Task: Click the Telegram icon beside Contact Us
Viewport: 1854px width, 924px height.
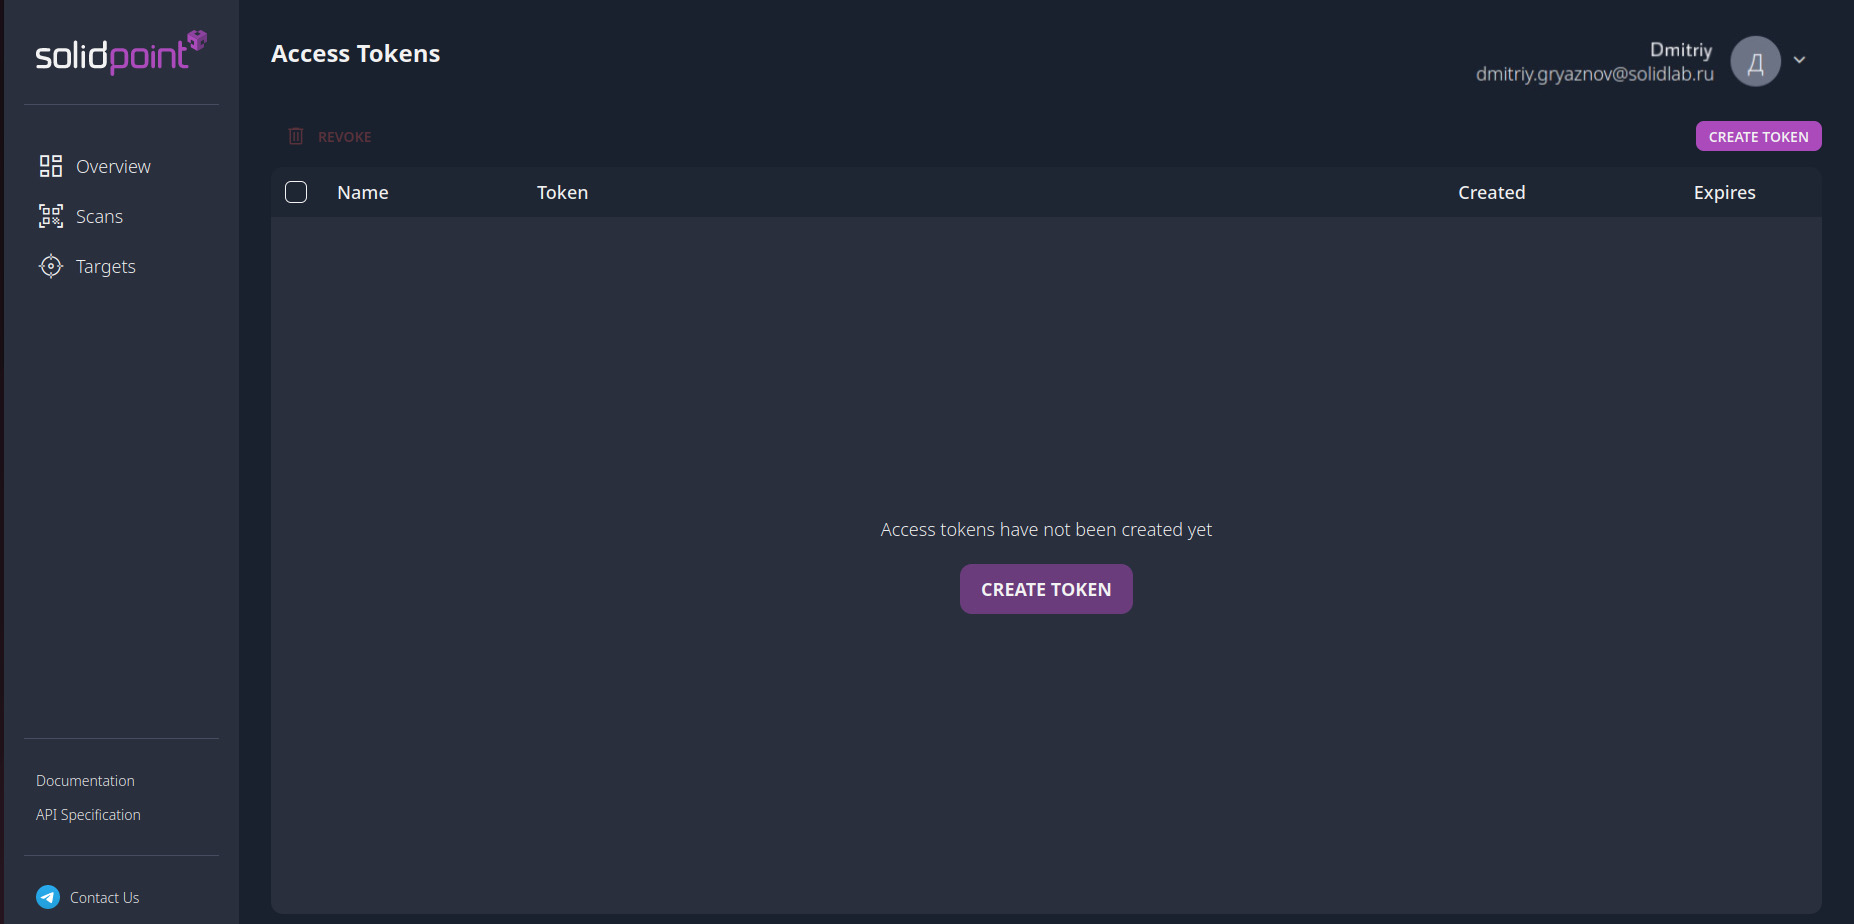Action: click(47, 897)
